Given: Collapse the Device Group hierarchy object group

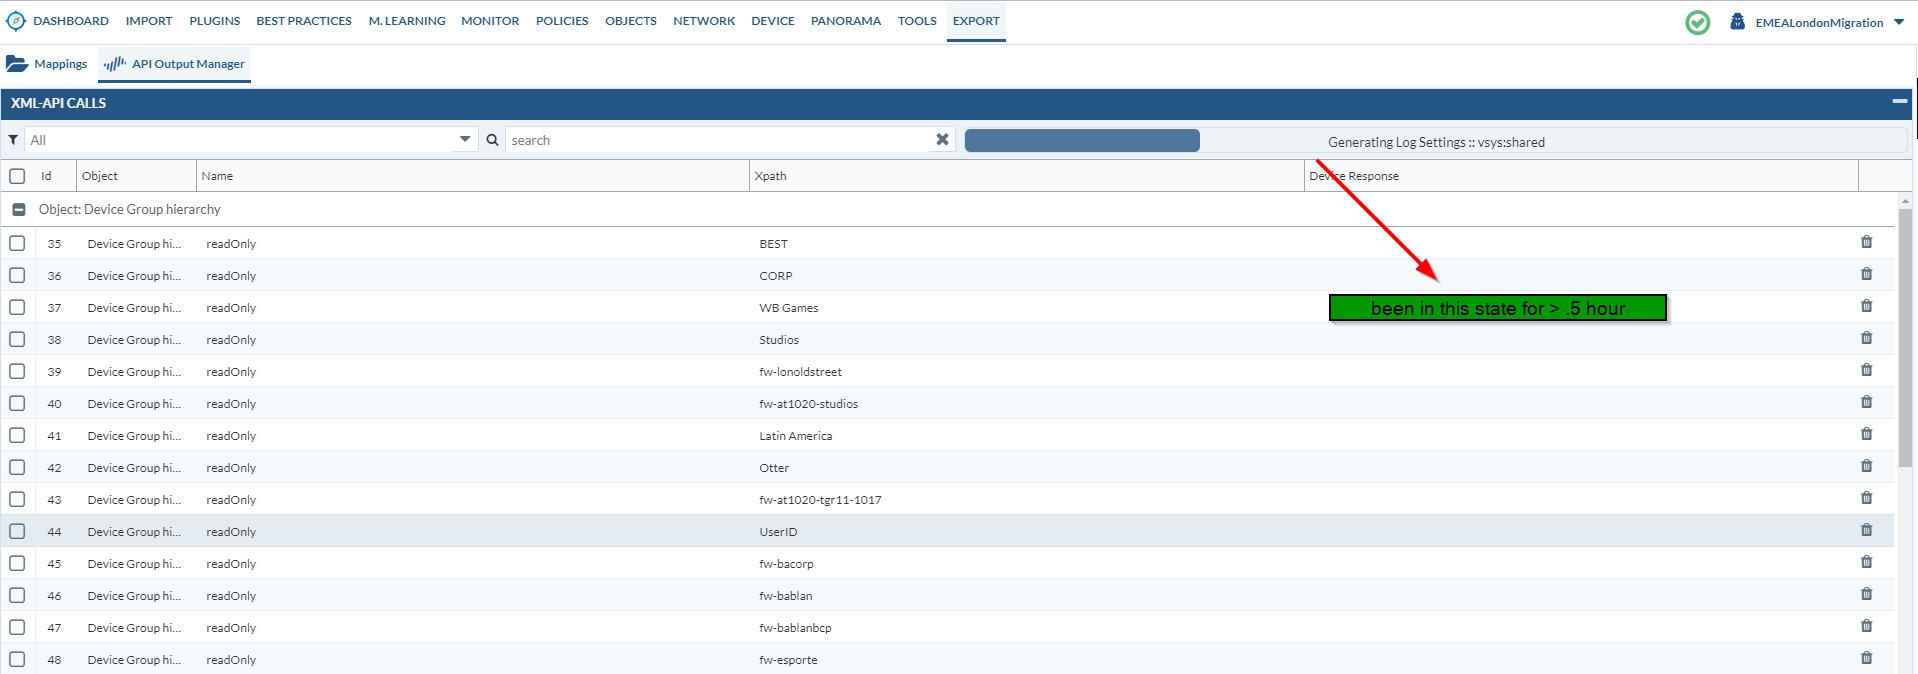Looking at the screenshot, I should click(x=18, y=210).
